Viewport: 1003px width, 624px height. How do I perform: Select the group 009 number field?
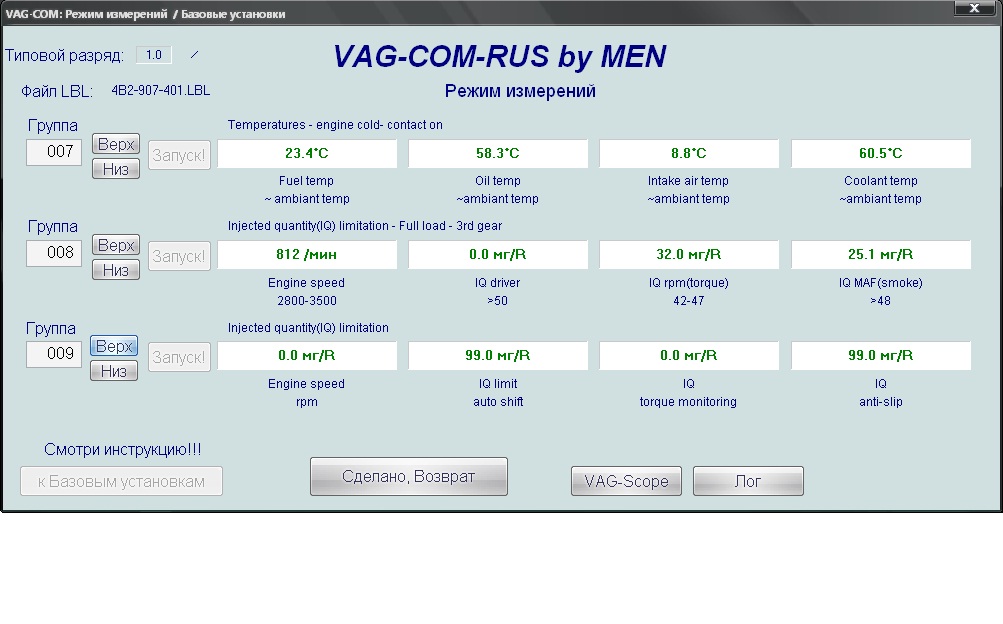pyautogui.click(x=54, y=354)
